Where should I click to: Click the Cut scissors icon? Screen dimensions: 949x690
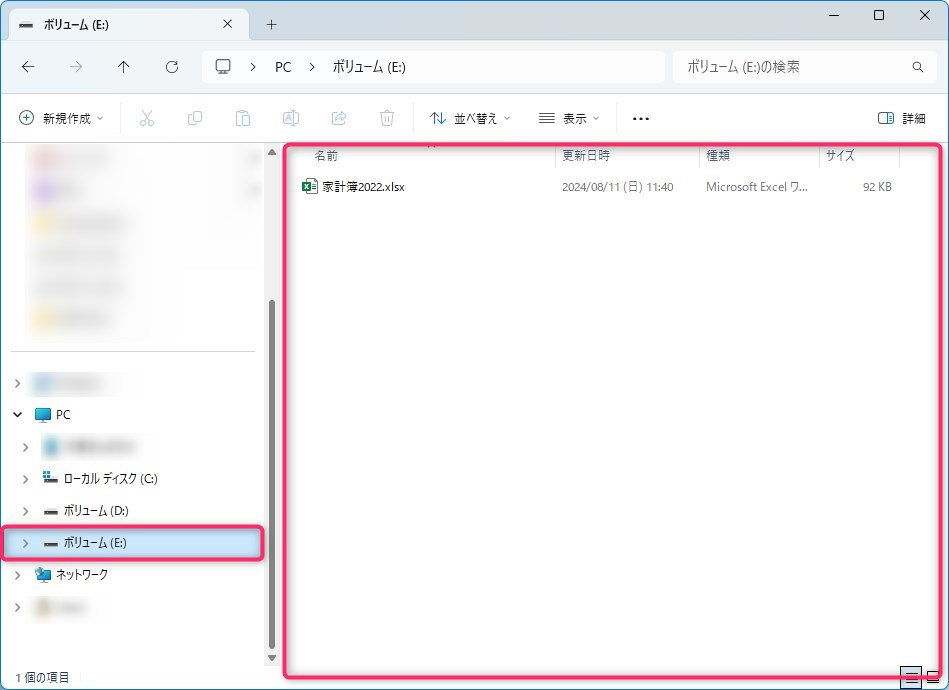point(147,118)
